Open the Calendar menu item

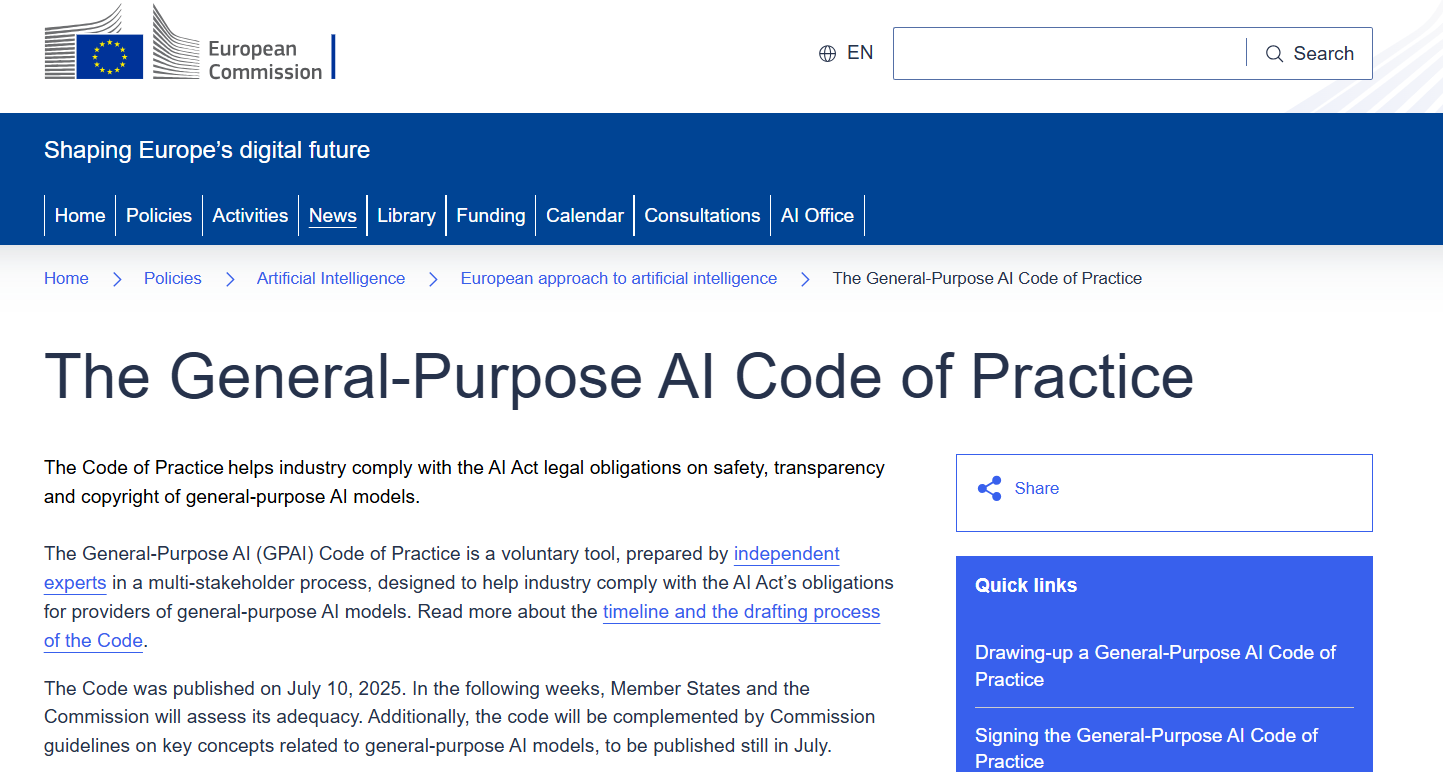tap(585, 215)
